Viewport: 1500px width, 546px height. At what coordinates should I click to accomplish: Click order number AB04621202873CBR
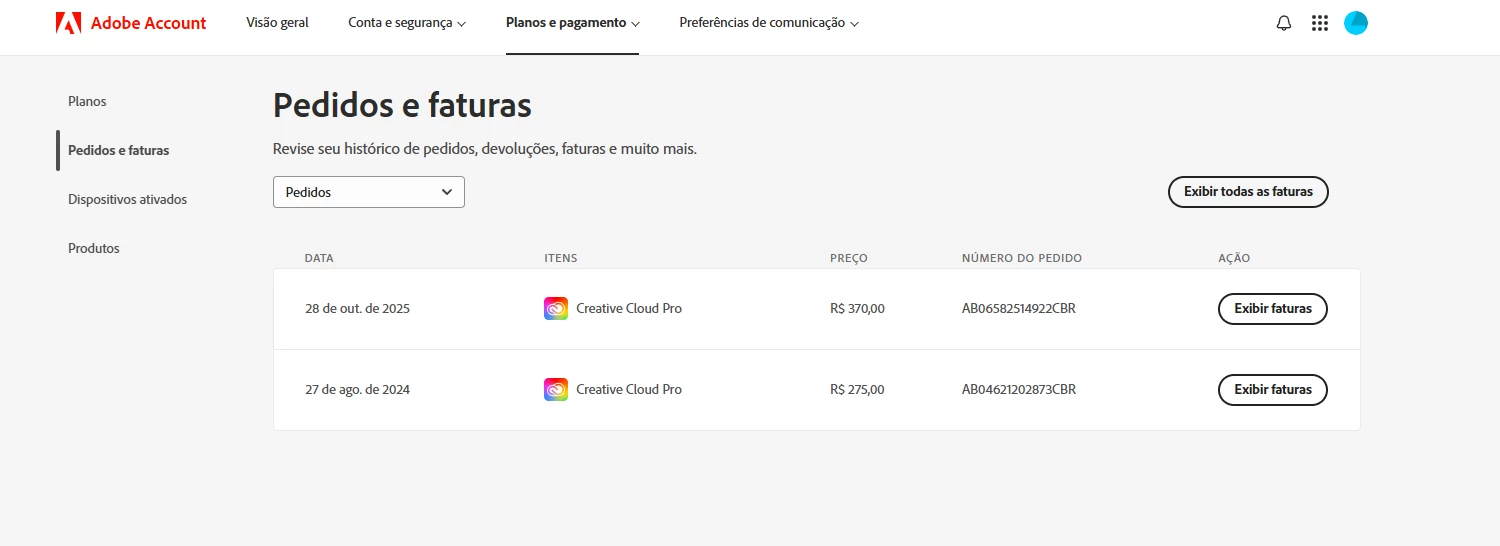pos(1019,390)
